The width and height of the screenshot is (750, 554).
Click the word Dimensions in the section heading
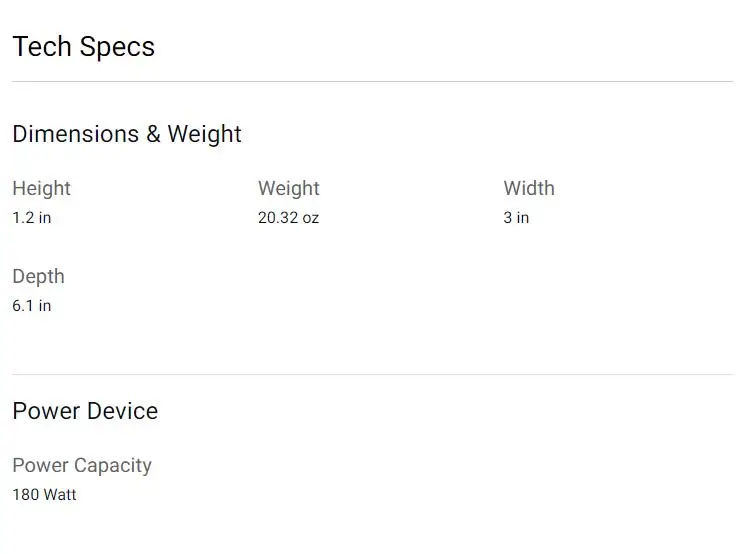click(75, 134)
